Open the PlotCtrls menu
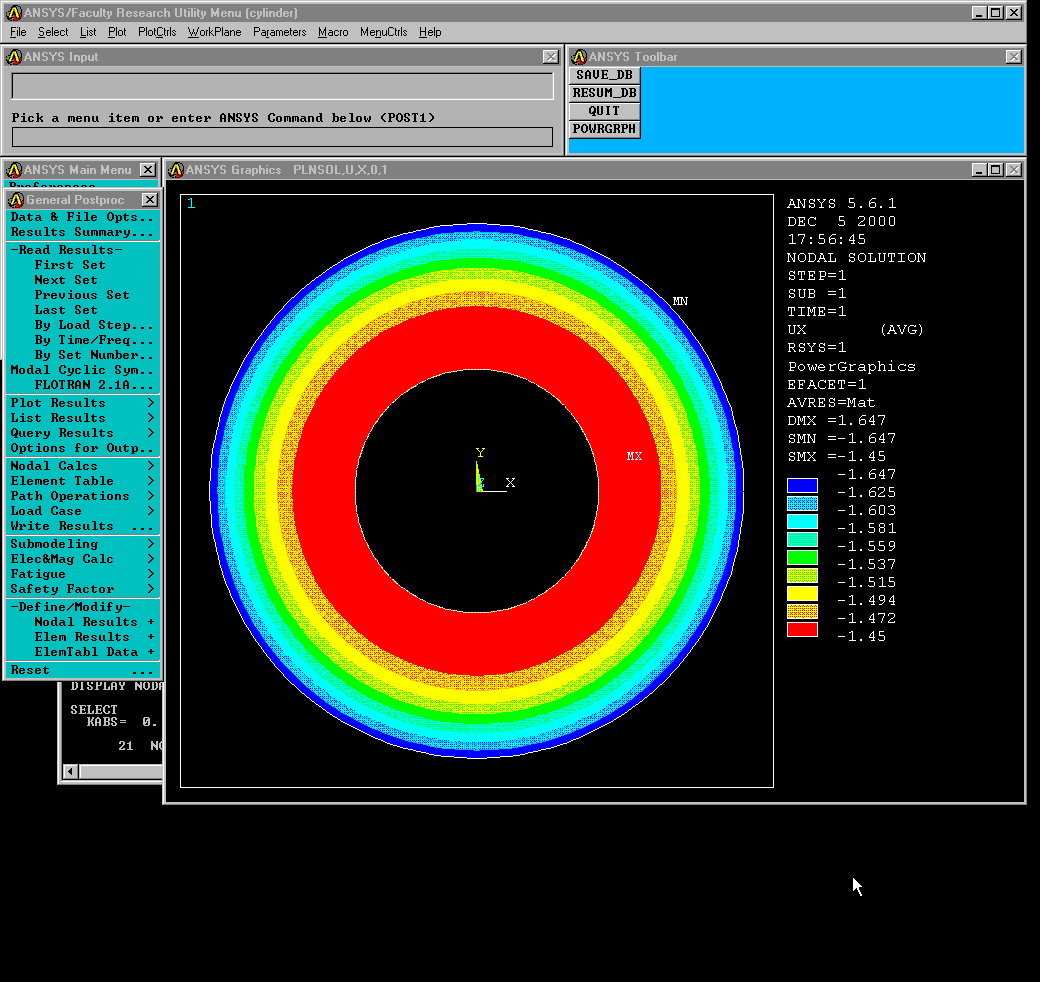 (x=157, y=32)
